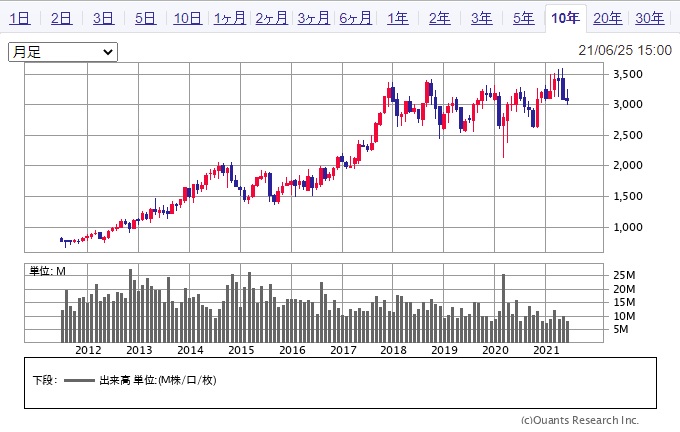Click the 1,500 price axis label
Image resolution: width=680 pixels, height=432 pixels.
pos(628,196)
